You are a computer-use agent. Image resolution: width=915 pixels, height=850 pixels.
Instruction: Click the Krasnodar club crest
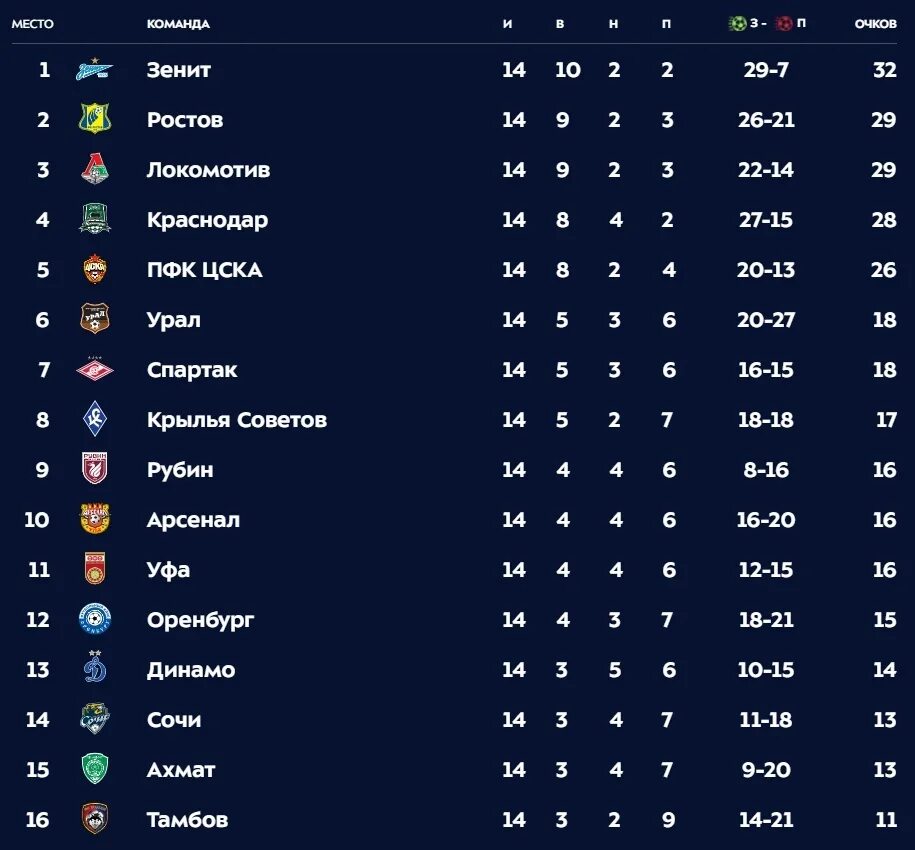point(95,220)
